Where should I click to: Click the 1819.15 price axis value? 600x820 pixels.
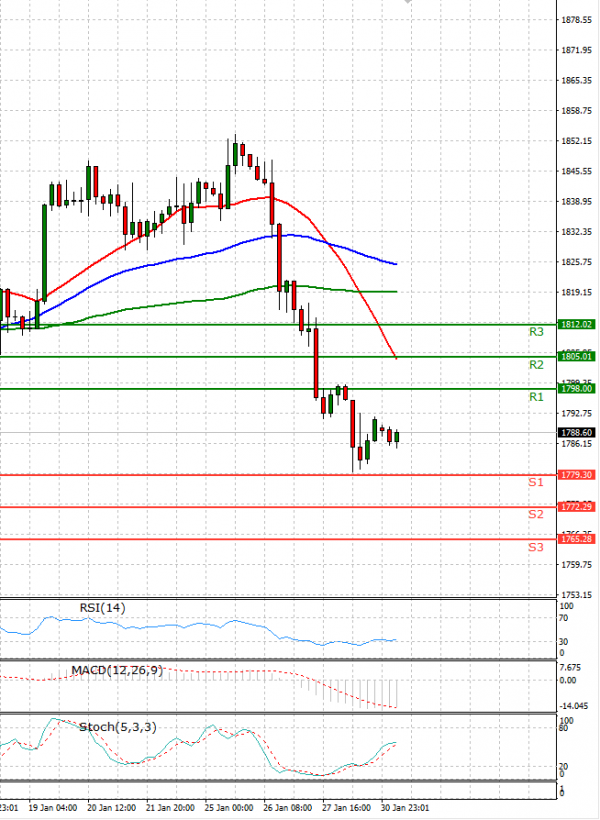[576, 292]
